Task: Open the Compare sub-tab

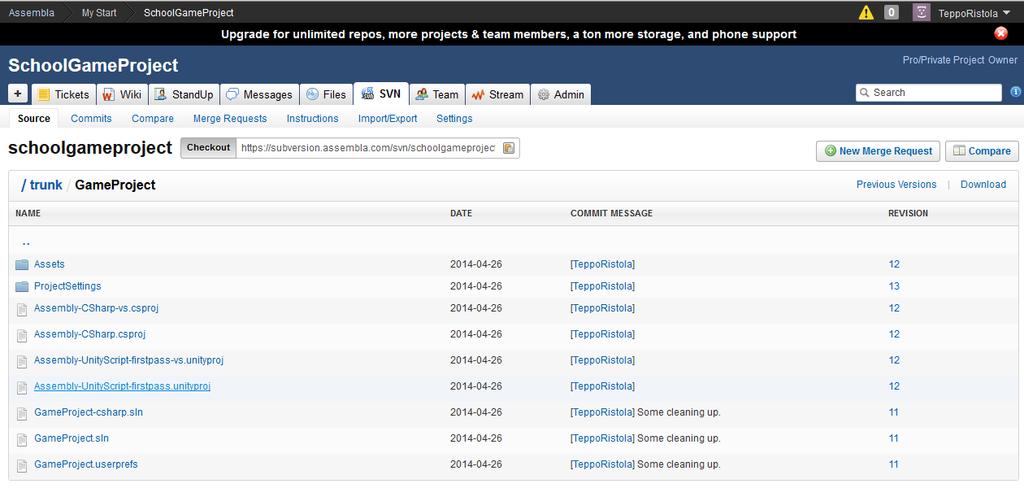Action: (153, 118)
